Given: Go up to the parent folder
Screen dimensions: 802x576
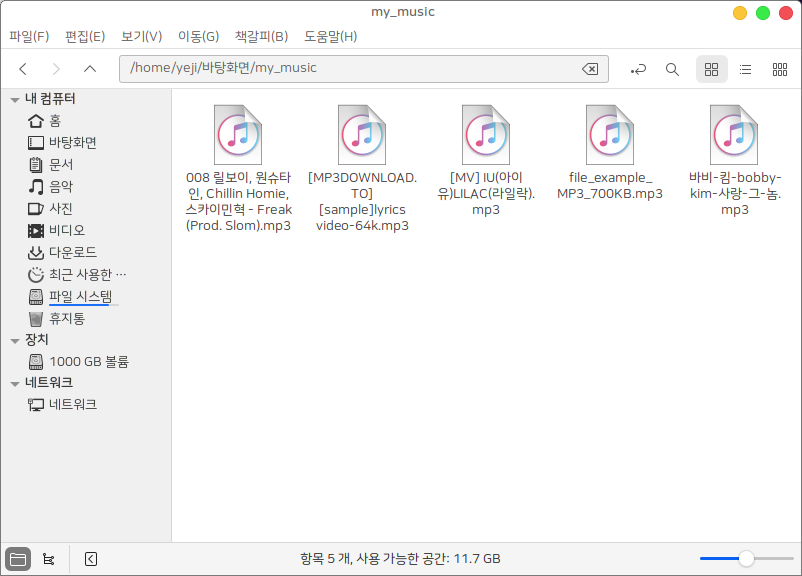Looking at the screenshot, I should point(90,69).
